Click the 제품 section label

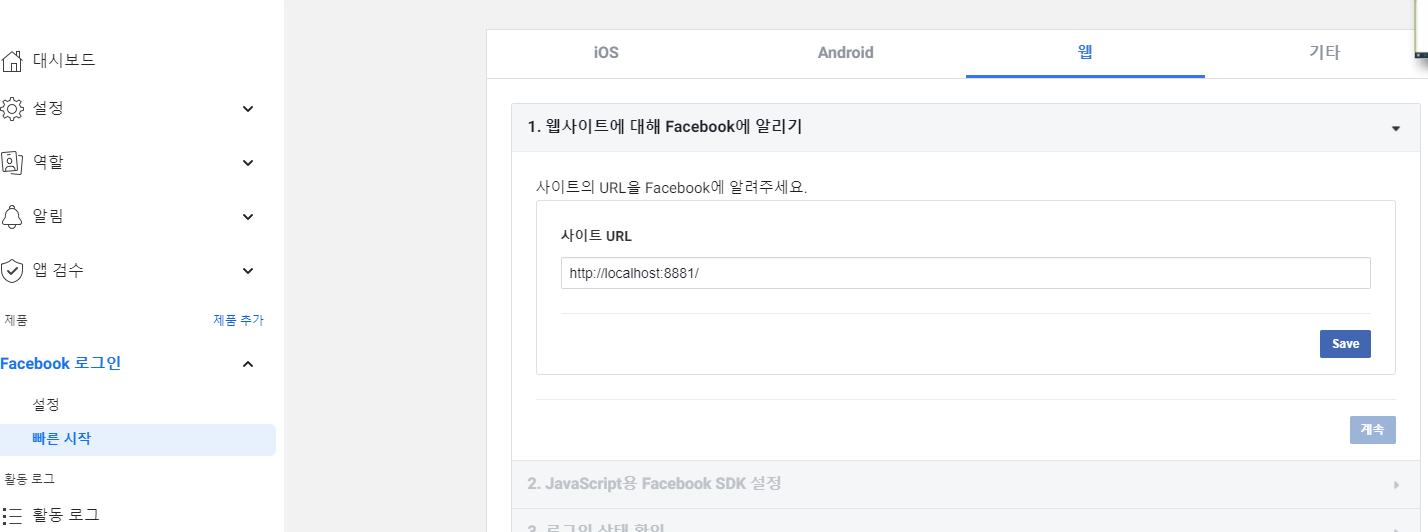point(16,320)
